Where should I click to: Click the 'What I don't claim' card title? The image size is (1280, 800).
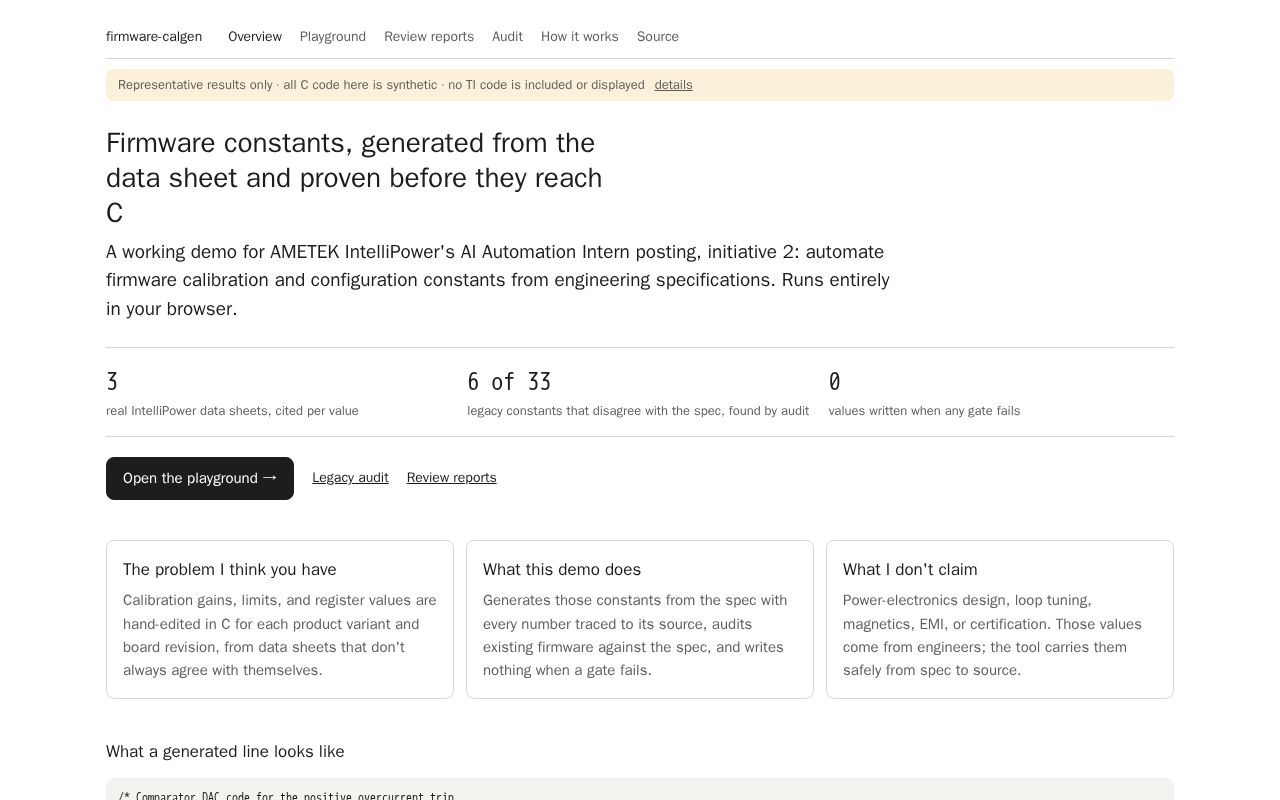pyautogui.click(x=910, y=570)
